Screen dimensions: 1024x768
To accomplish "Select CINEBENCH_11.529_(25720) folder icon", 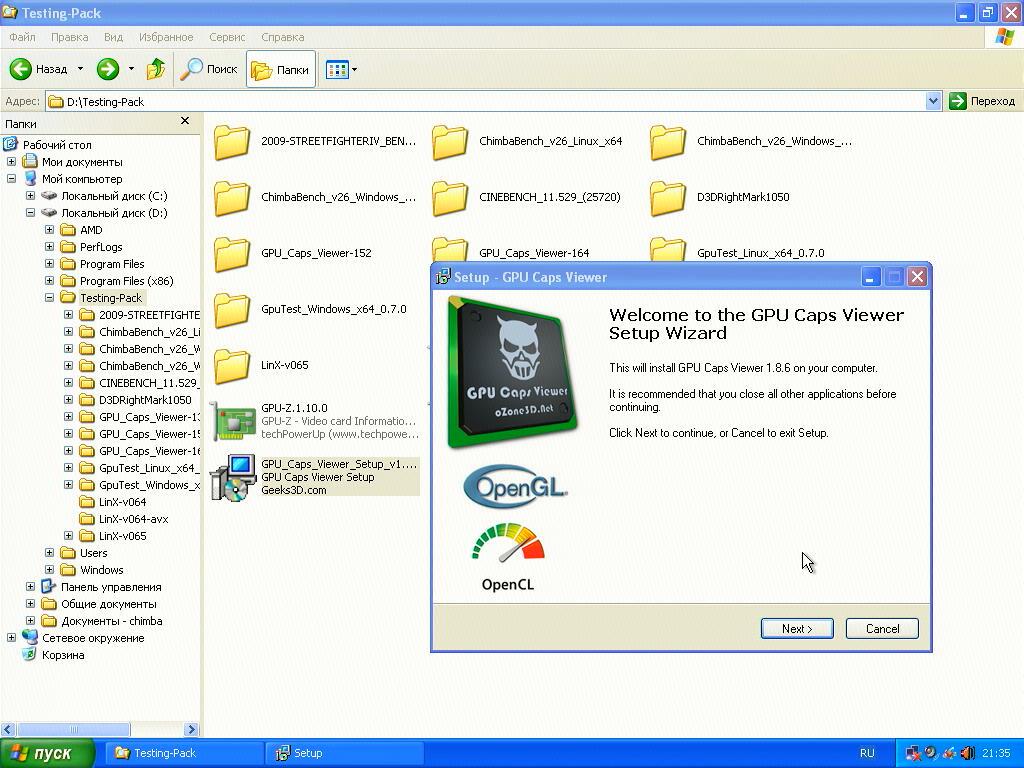I will click(450, 198).
